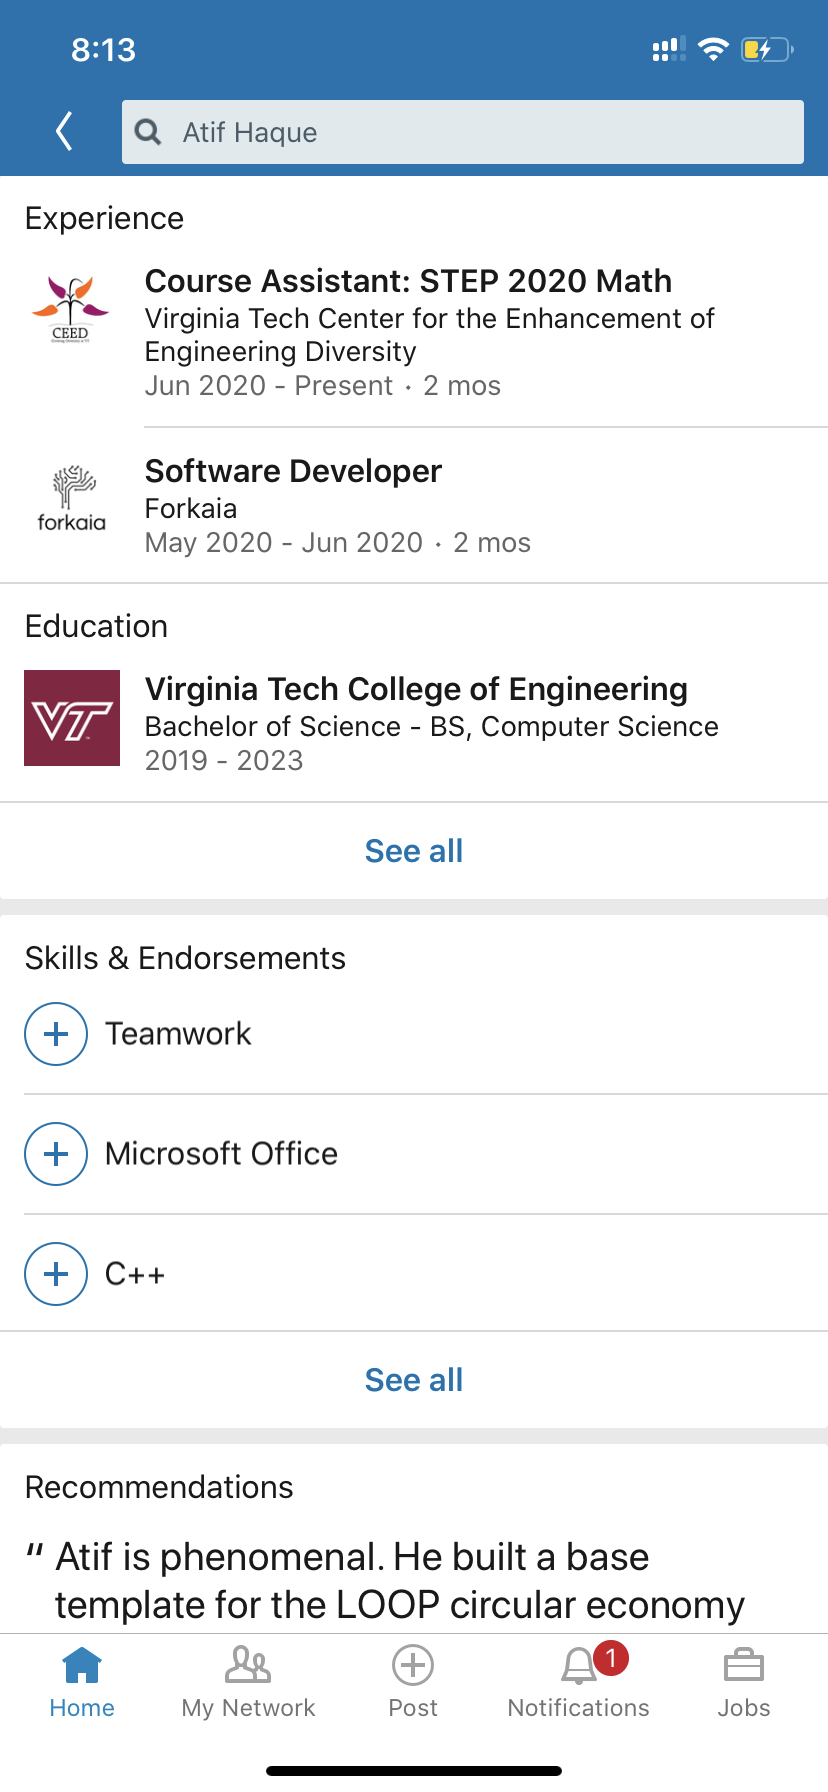Endorse the C++ skill
The image size is (828, 1792).
coord(56,1274)
